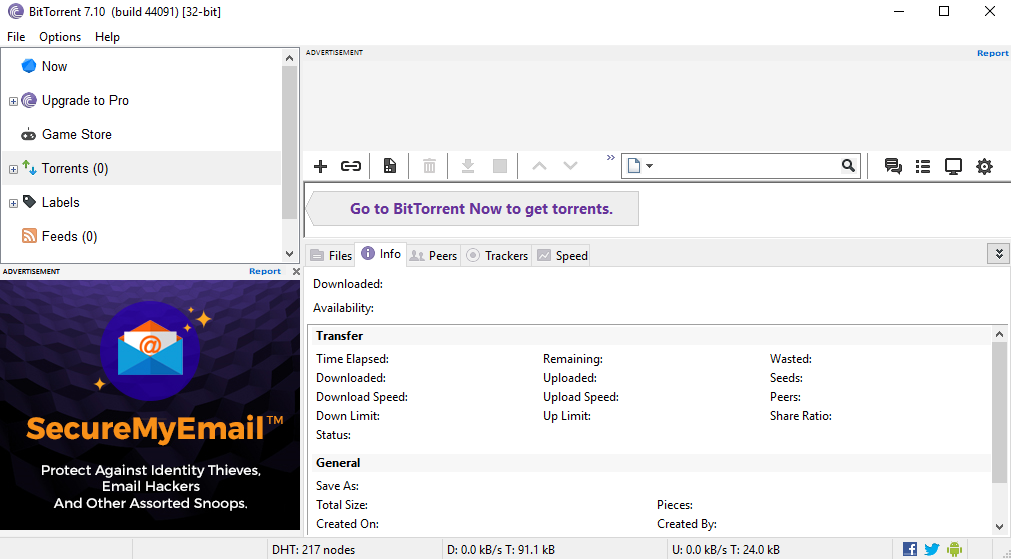This screenshot has width=1011, height=559.
Task: Click the Twitter icon in status bar
Action: pos(932,549)
